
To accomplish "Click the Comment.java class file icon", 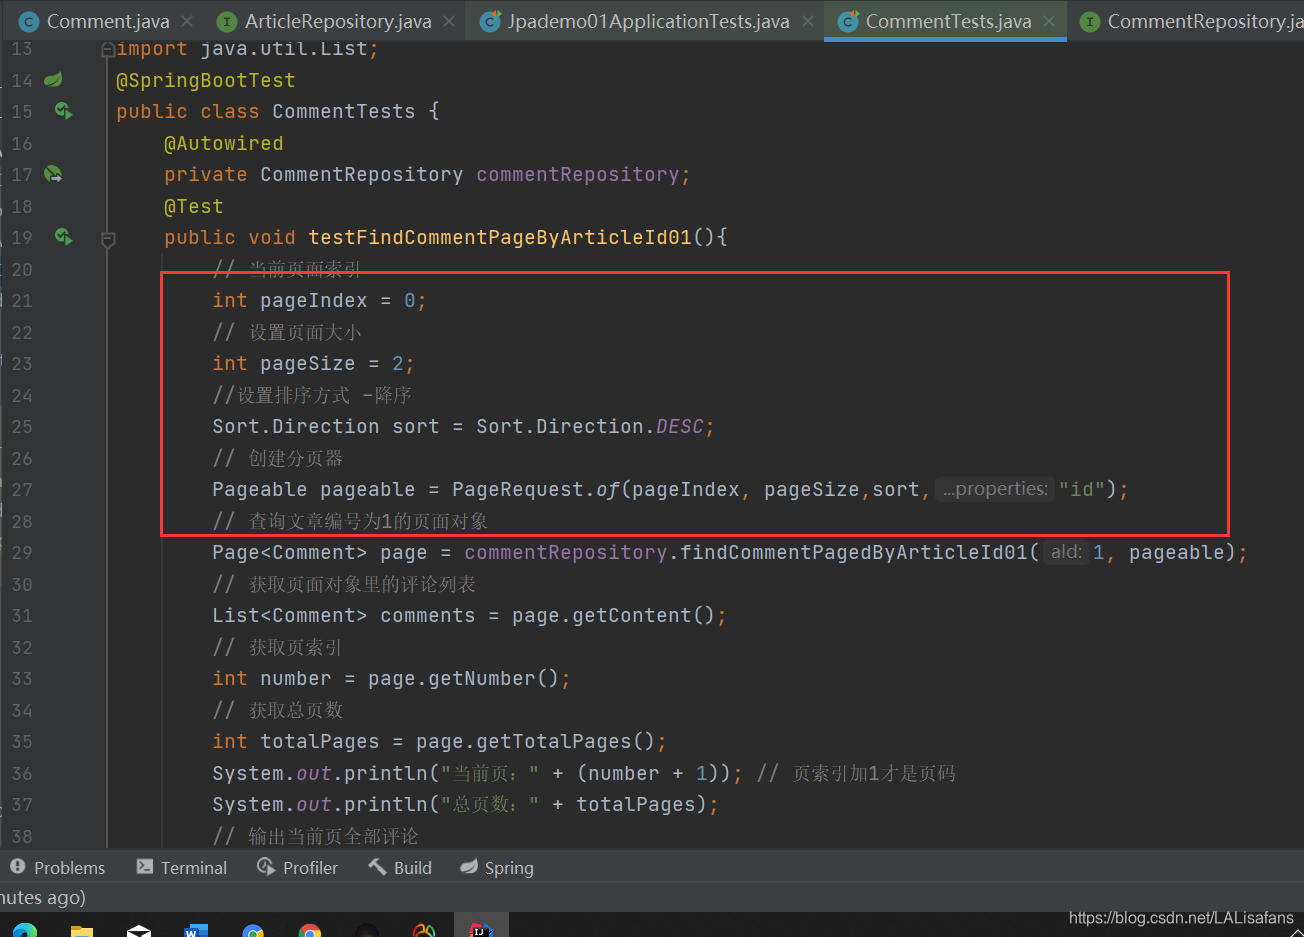I will coord(29,21).
